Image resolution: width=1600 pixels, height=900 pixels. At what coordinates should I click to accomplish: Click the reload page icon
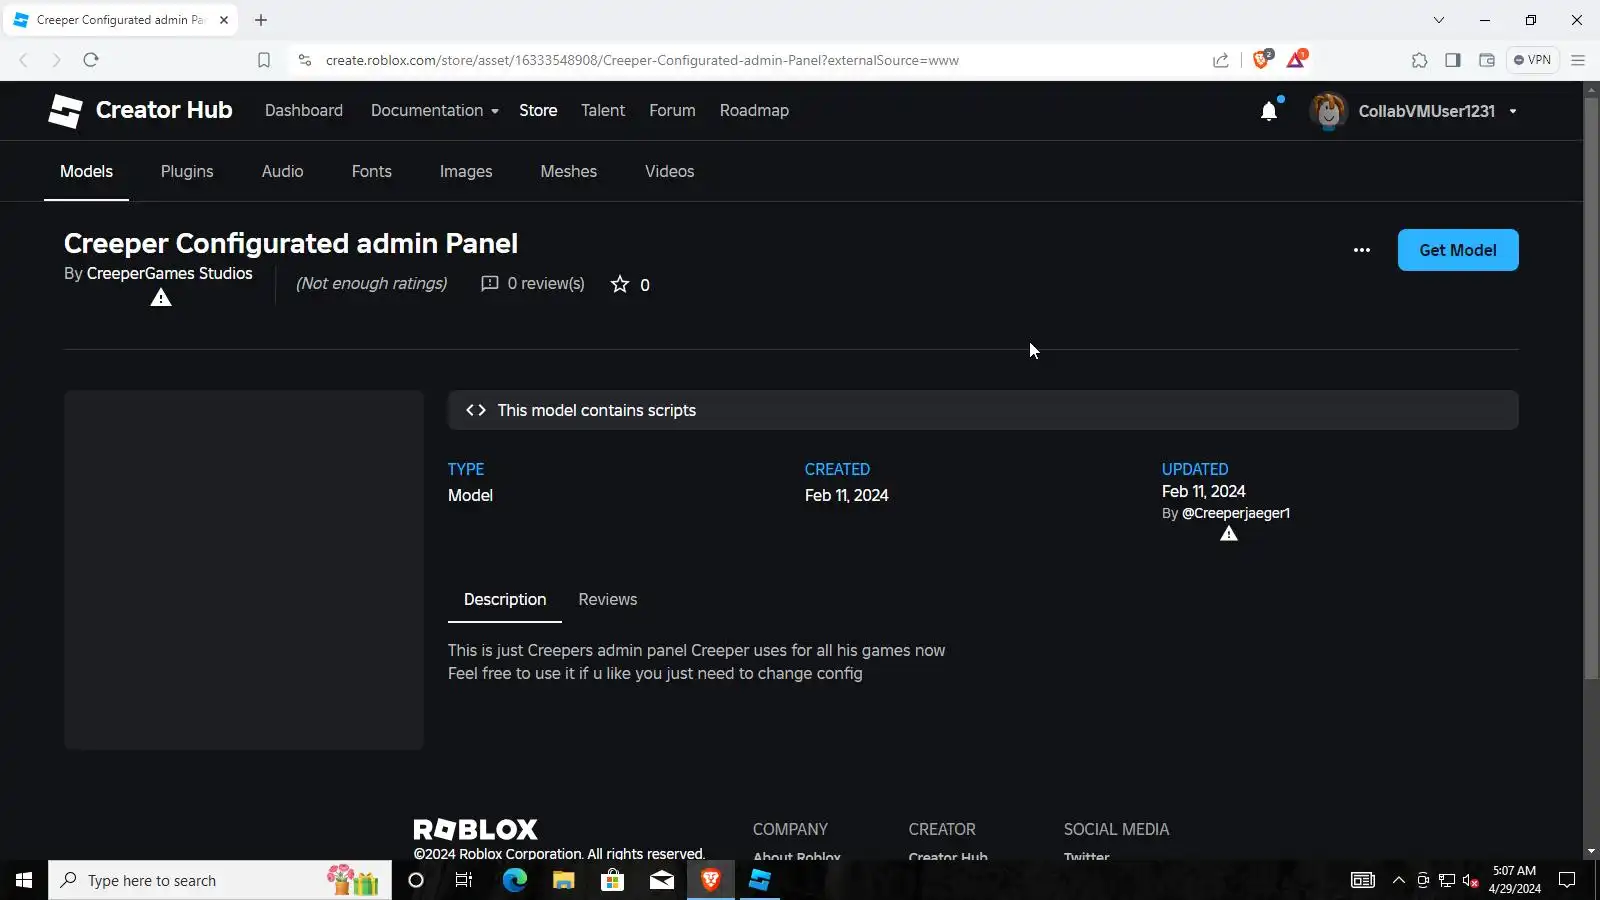click(x=91, y=60)
